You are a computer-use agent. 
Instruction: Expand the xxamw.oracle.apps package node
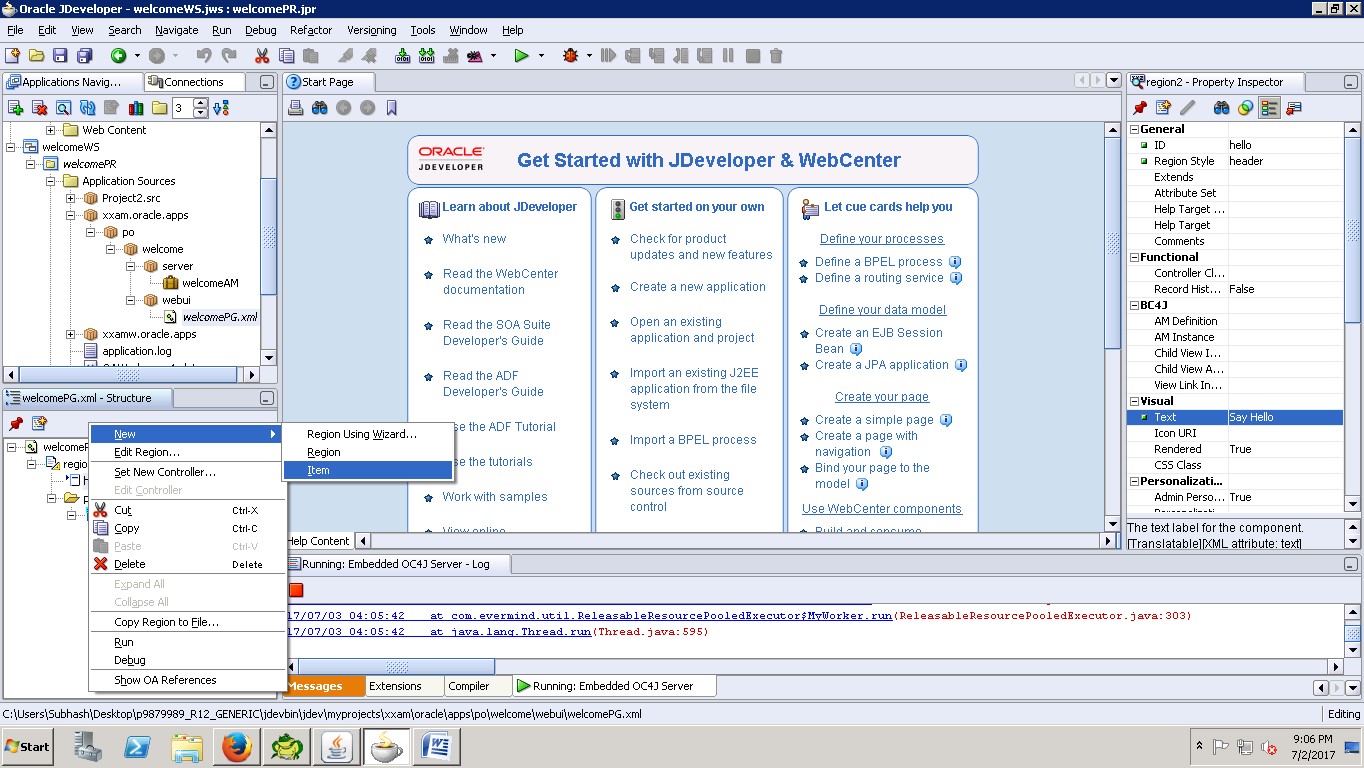point(71,334)
